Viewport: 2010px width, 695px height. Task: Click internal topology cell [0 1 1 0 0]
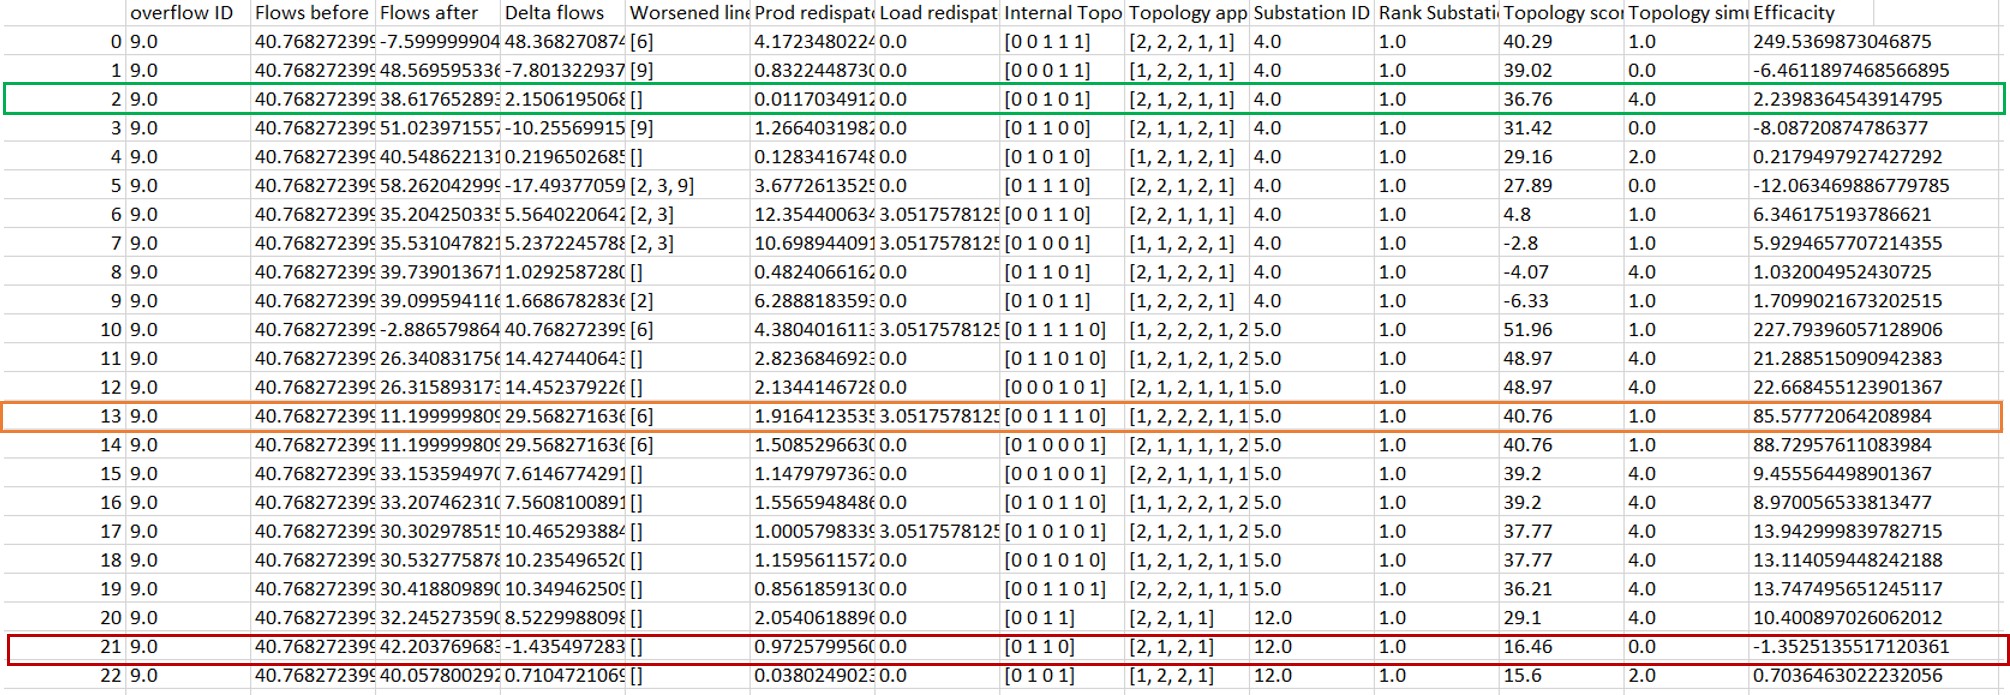(x=1047, y=128)
